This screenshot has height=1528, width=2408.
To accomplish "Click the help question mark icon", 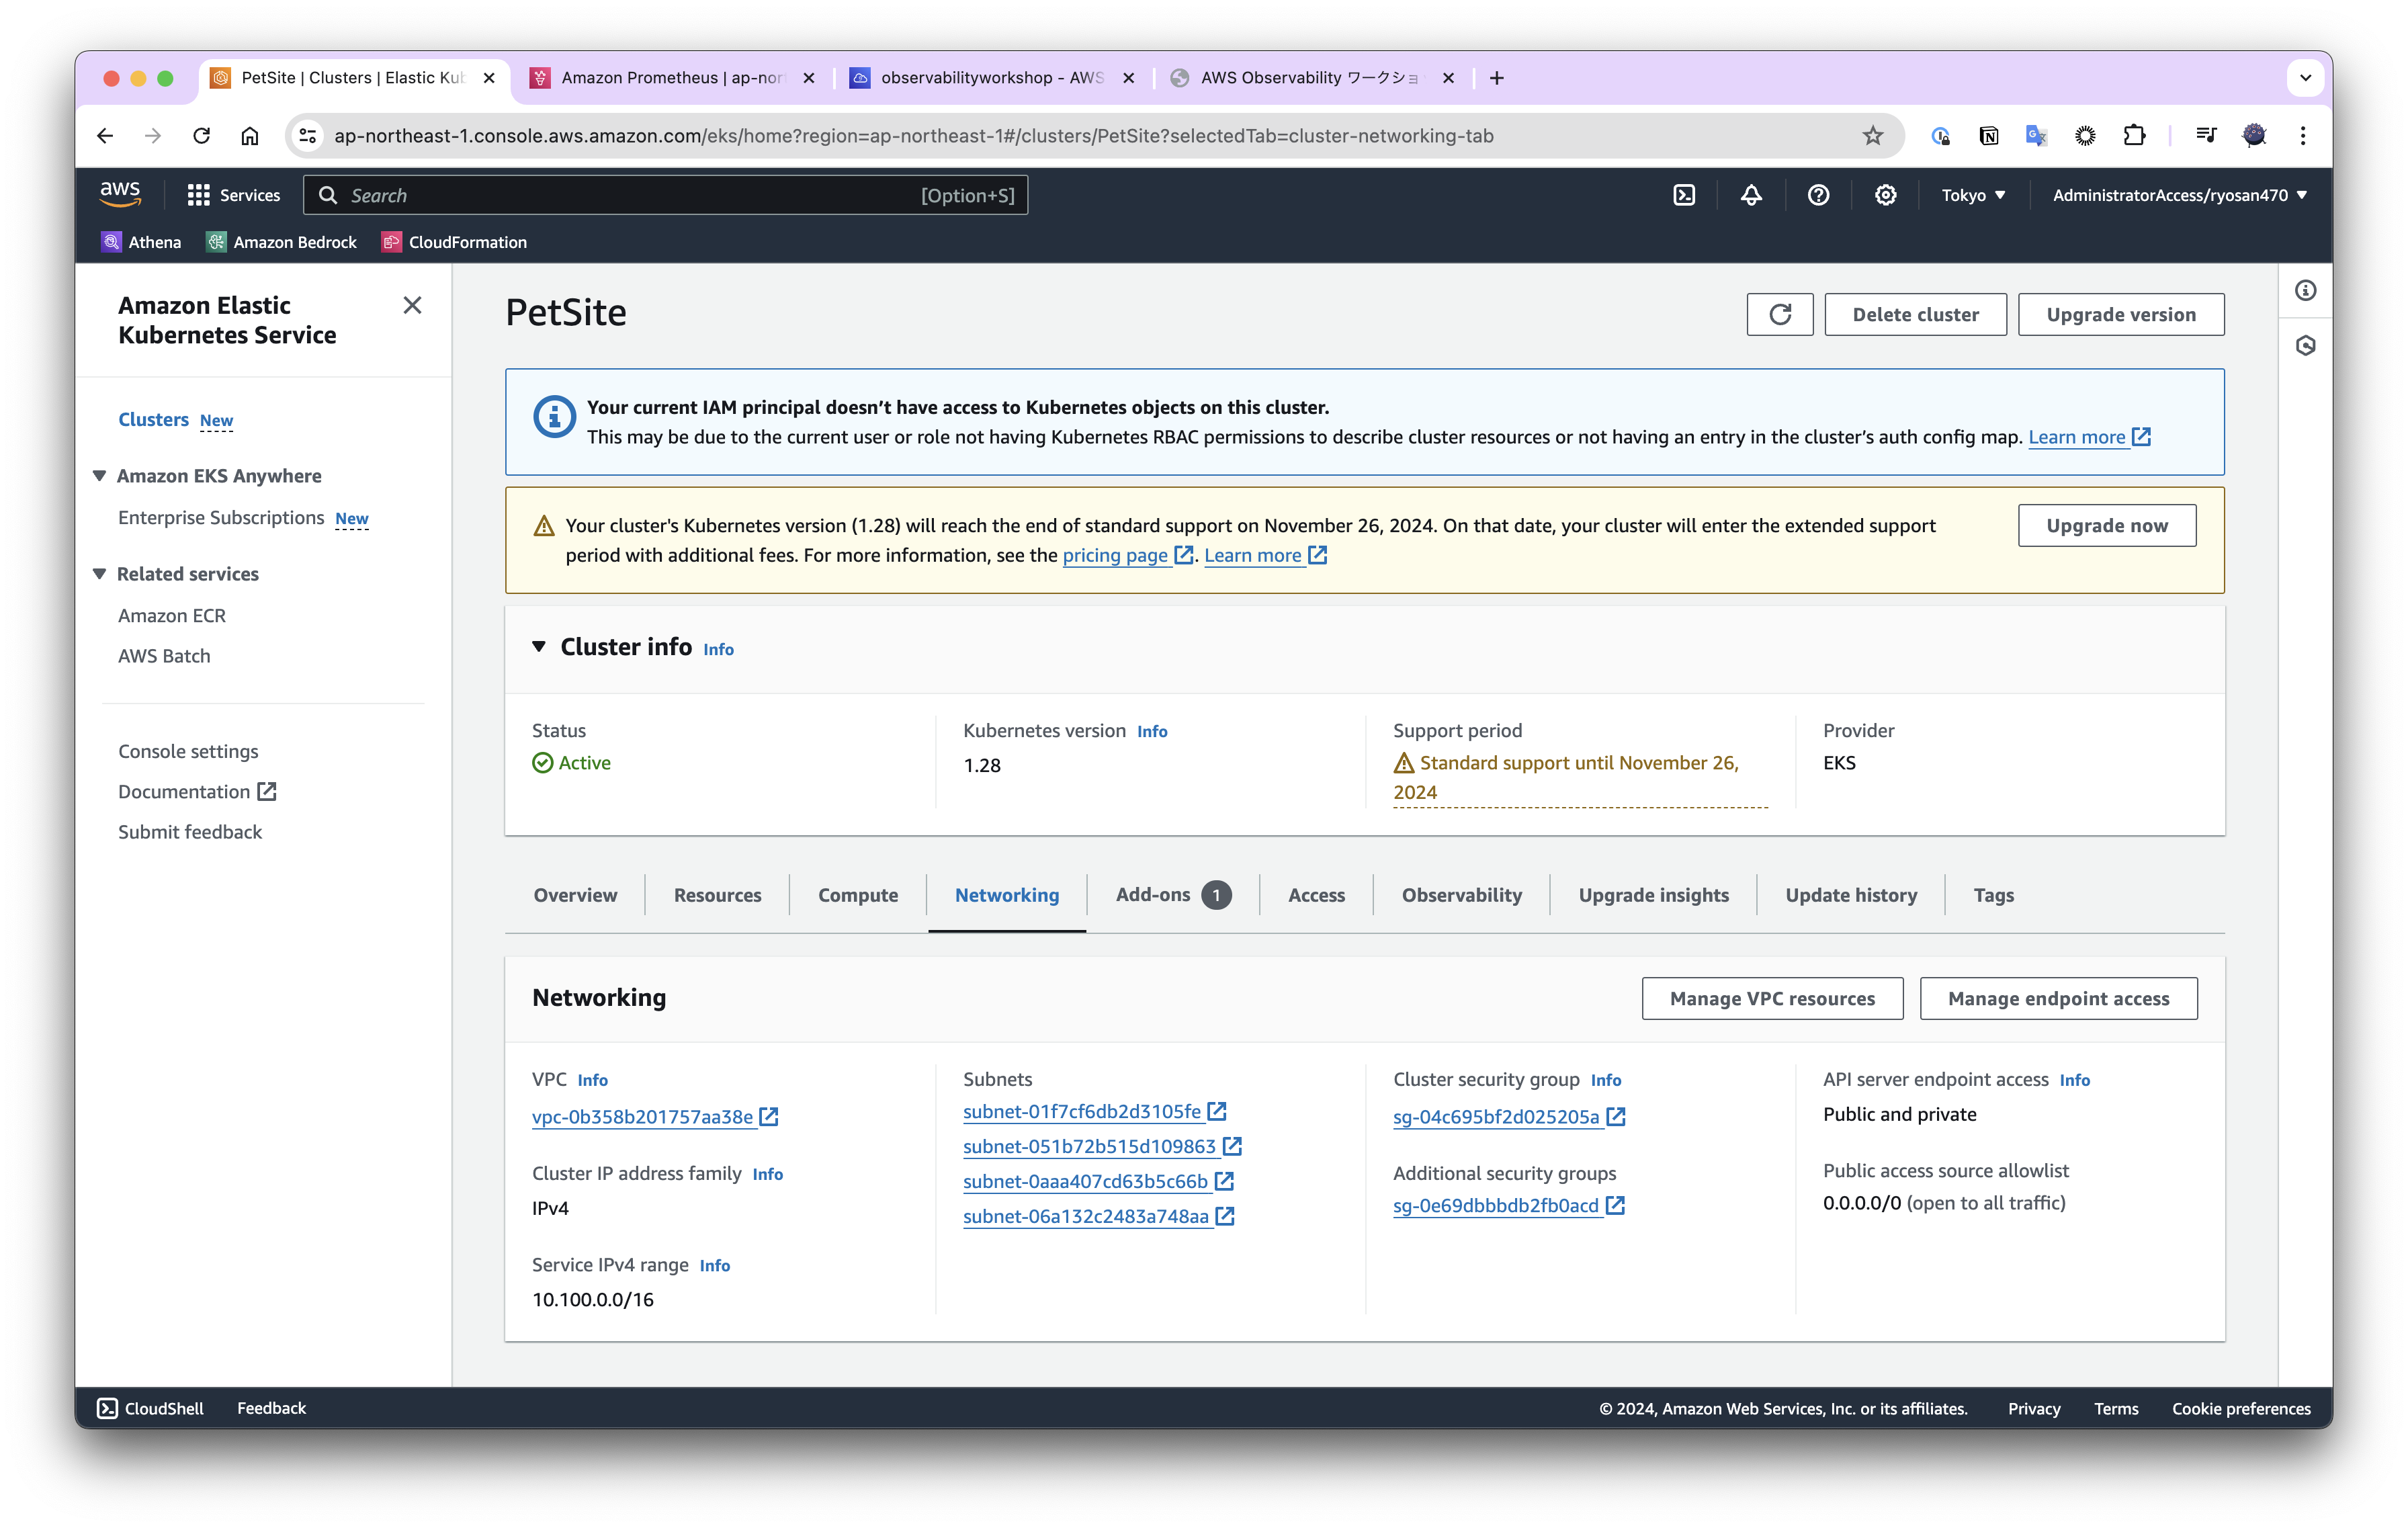I will coord(1818,195).
